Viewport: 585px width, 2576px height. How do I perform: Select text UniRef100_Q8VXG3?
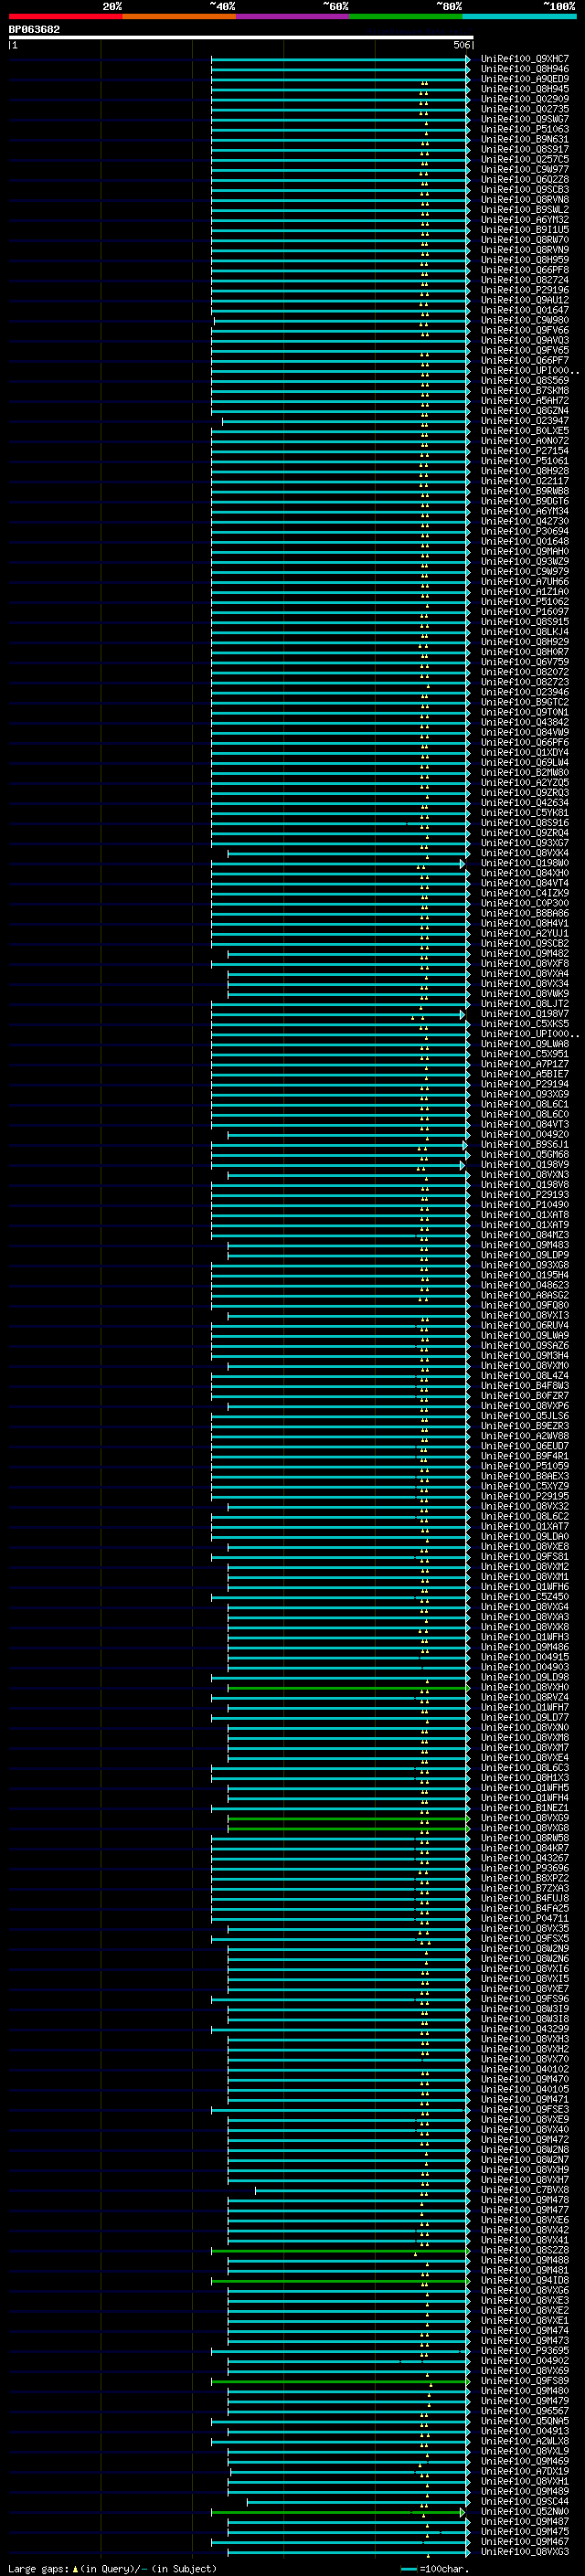click(x=525, y=2553)
